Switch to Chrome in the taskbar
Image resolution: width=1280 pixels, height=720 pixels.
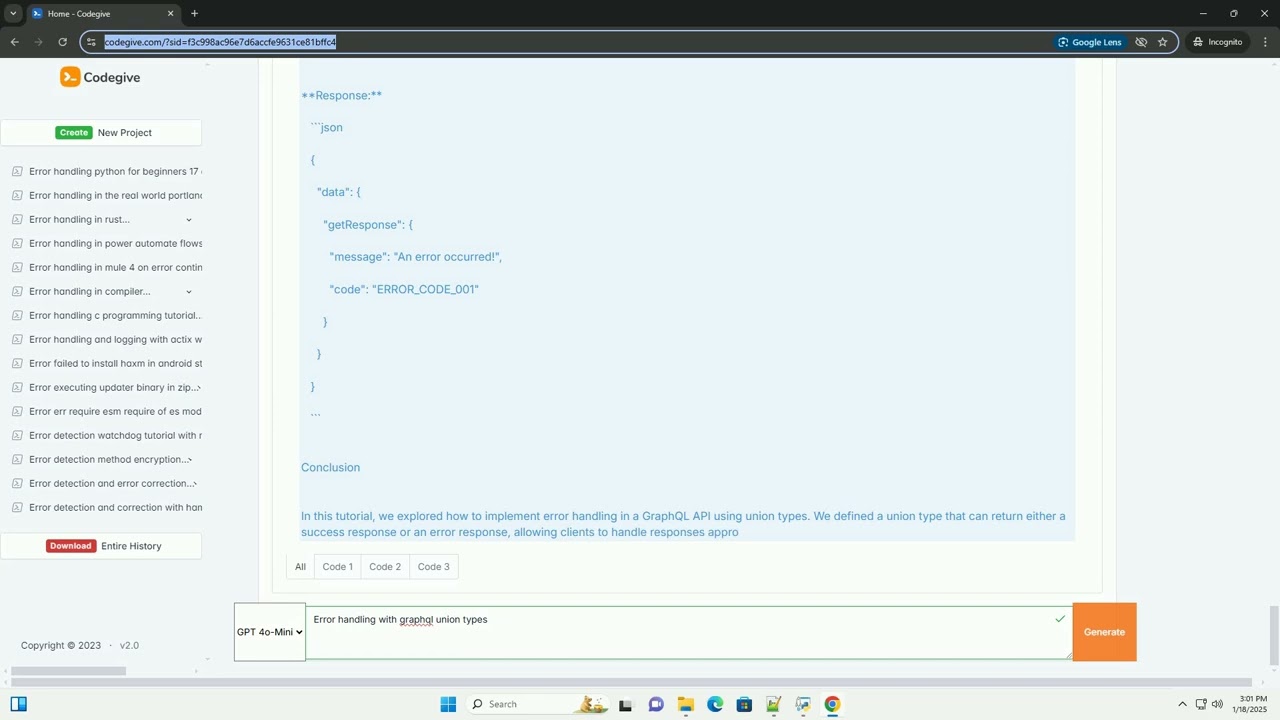[832, 704]
